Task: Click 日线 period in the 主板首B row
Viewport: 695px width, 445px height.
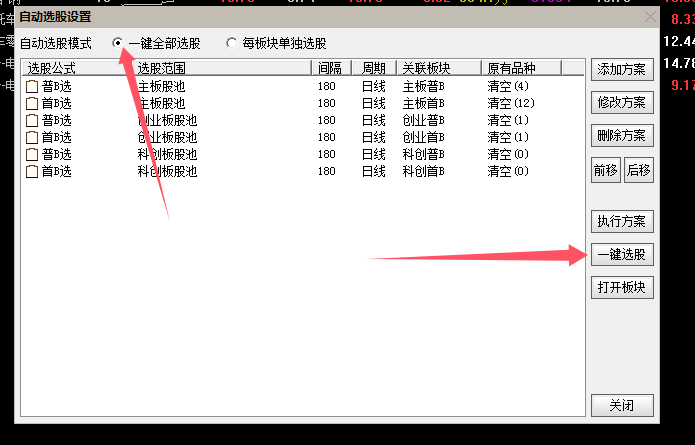Action: pyautogui.click(x=374, y=103)
